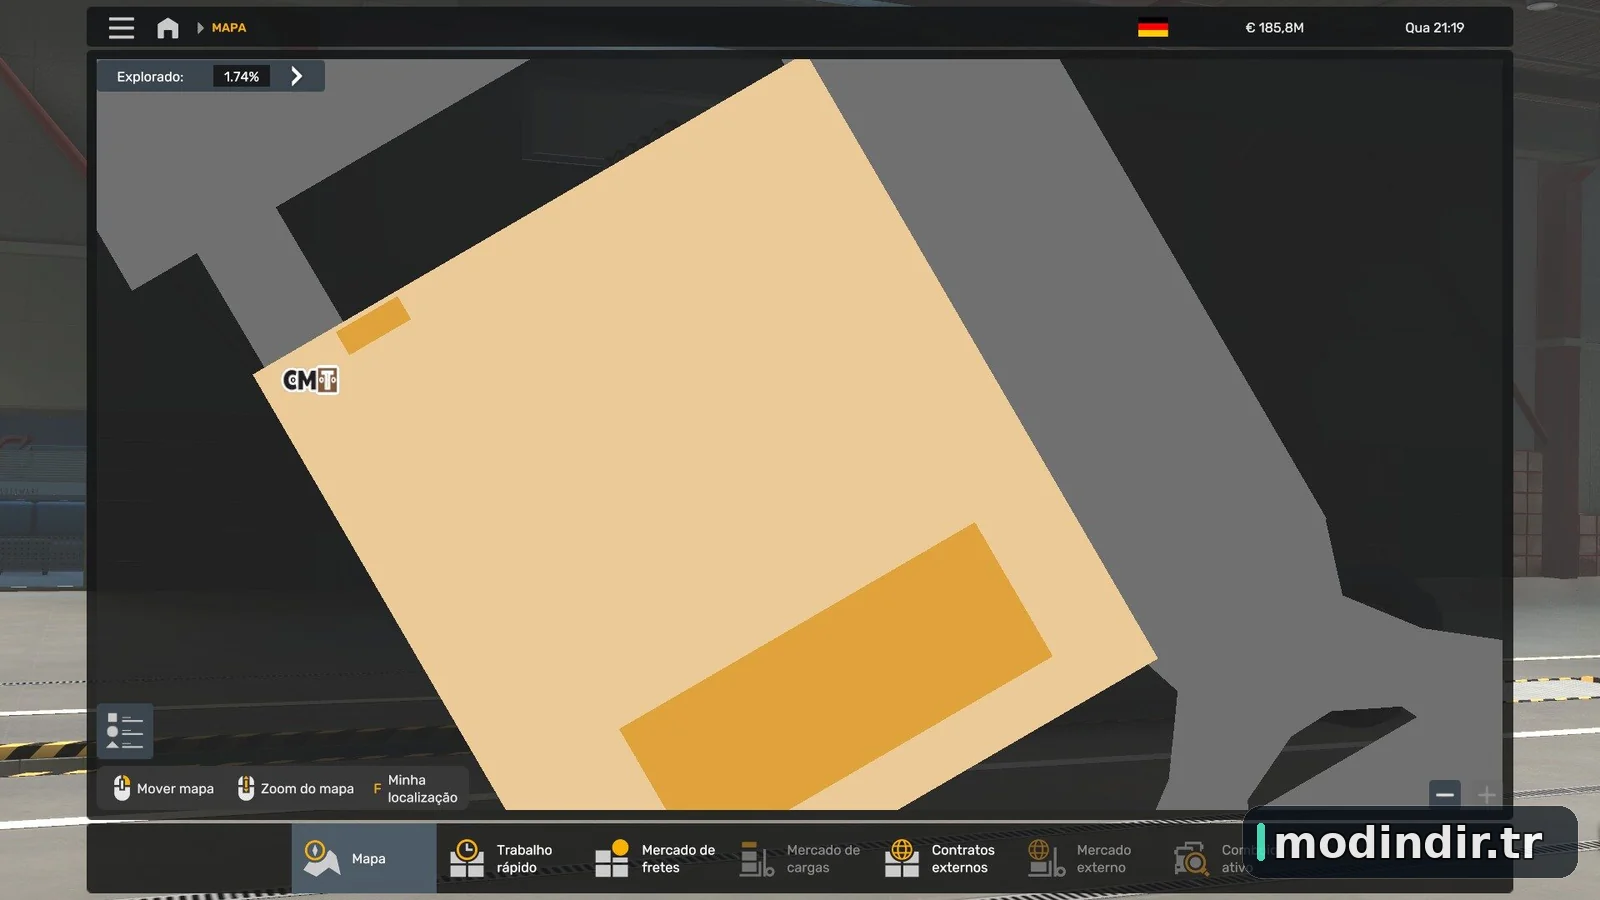Click the 1.74% explored value
This screenshot has height=900, width=1600.
(x=241, y=76)
